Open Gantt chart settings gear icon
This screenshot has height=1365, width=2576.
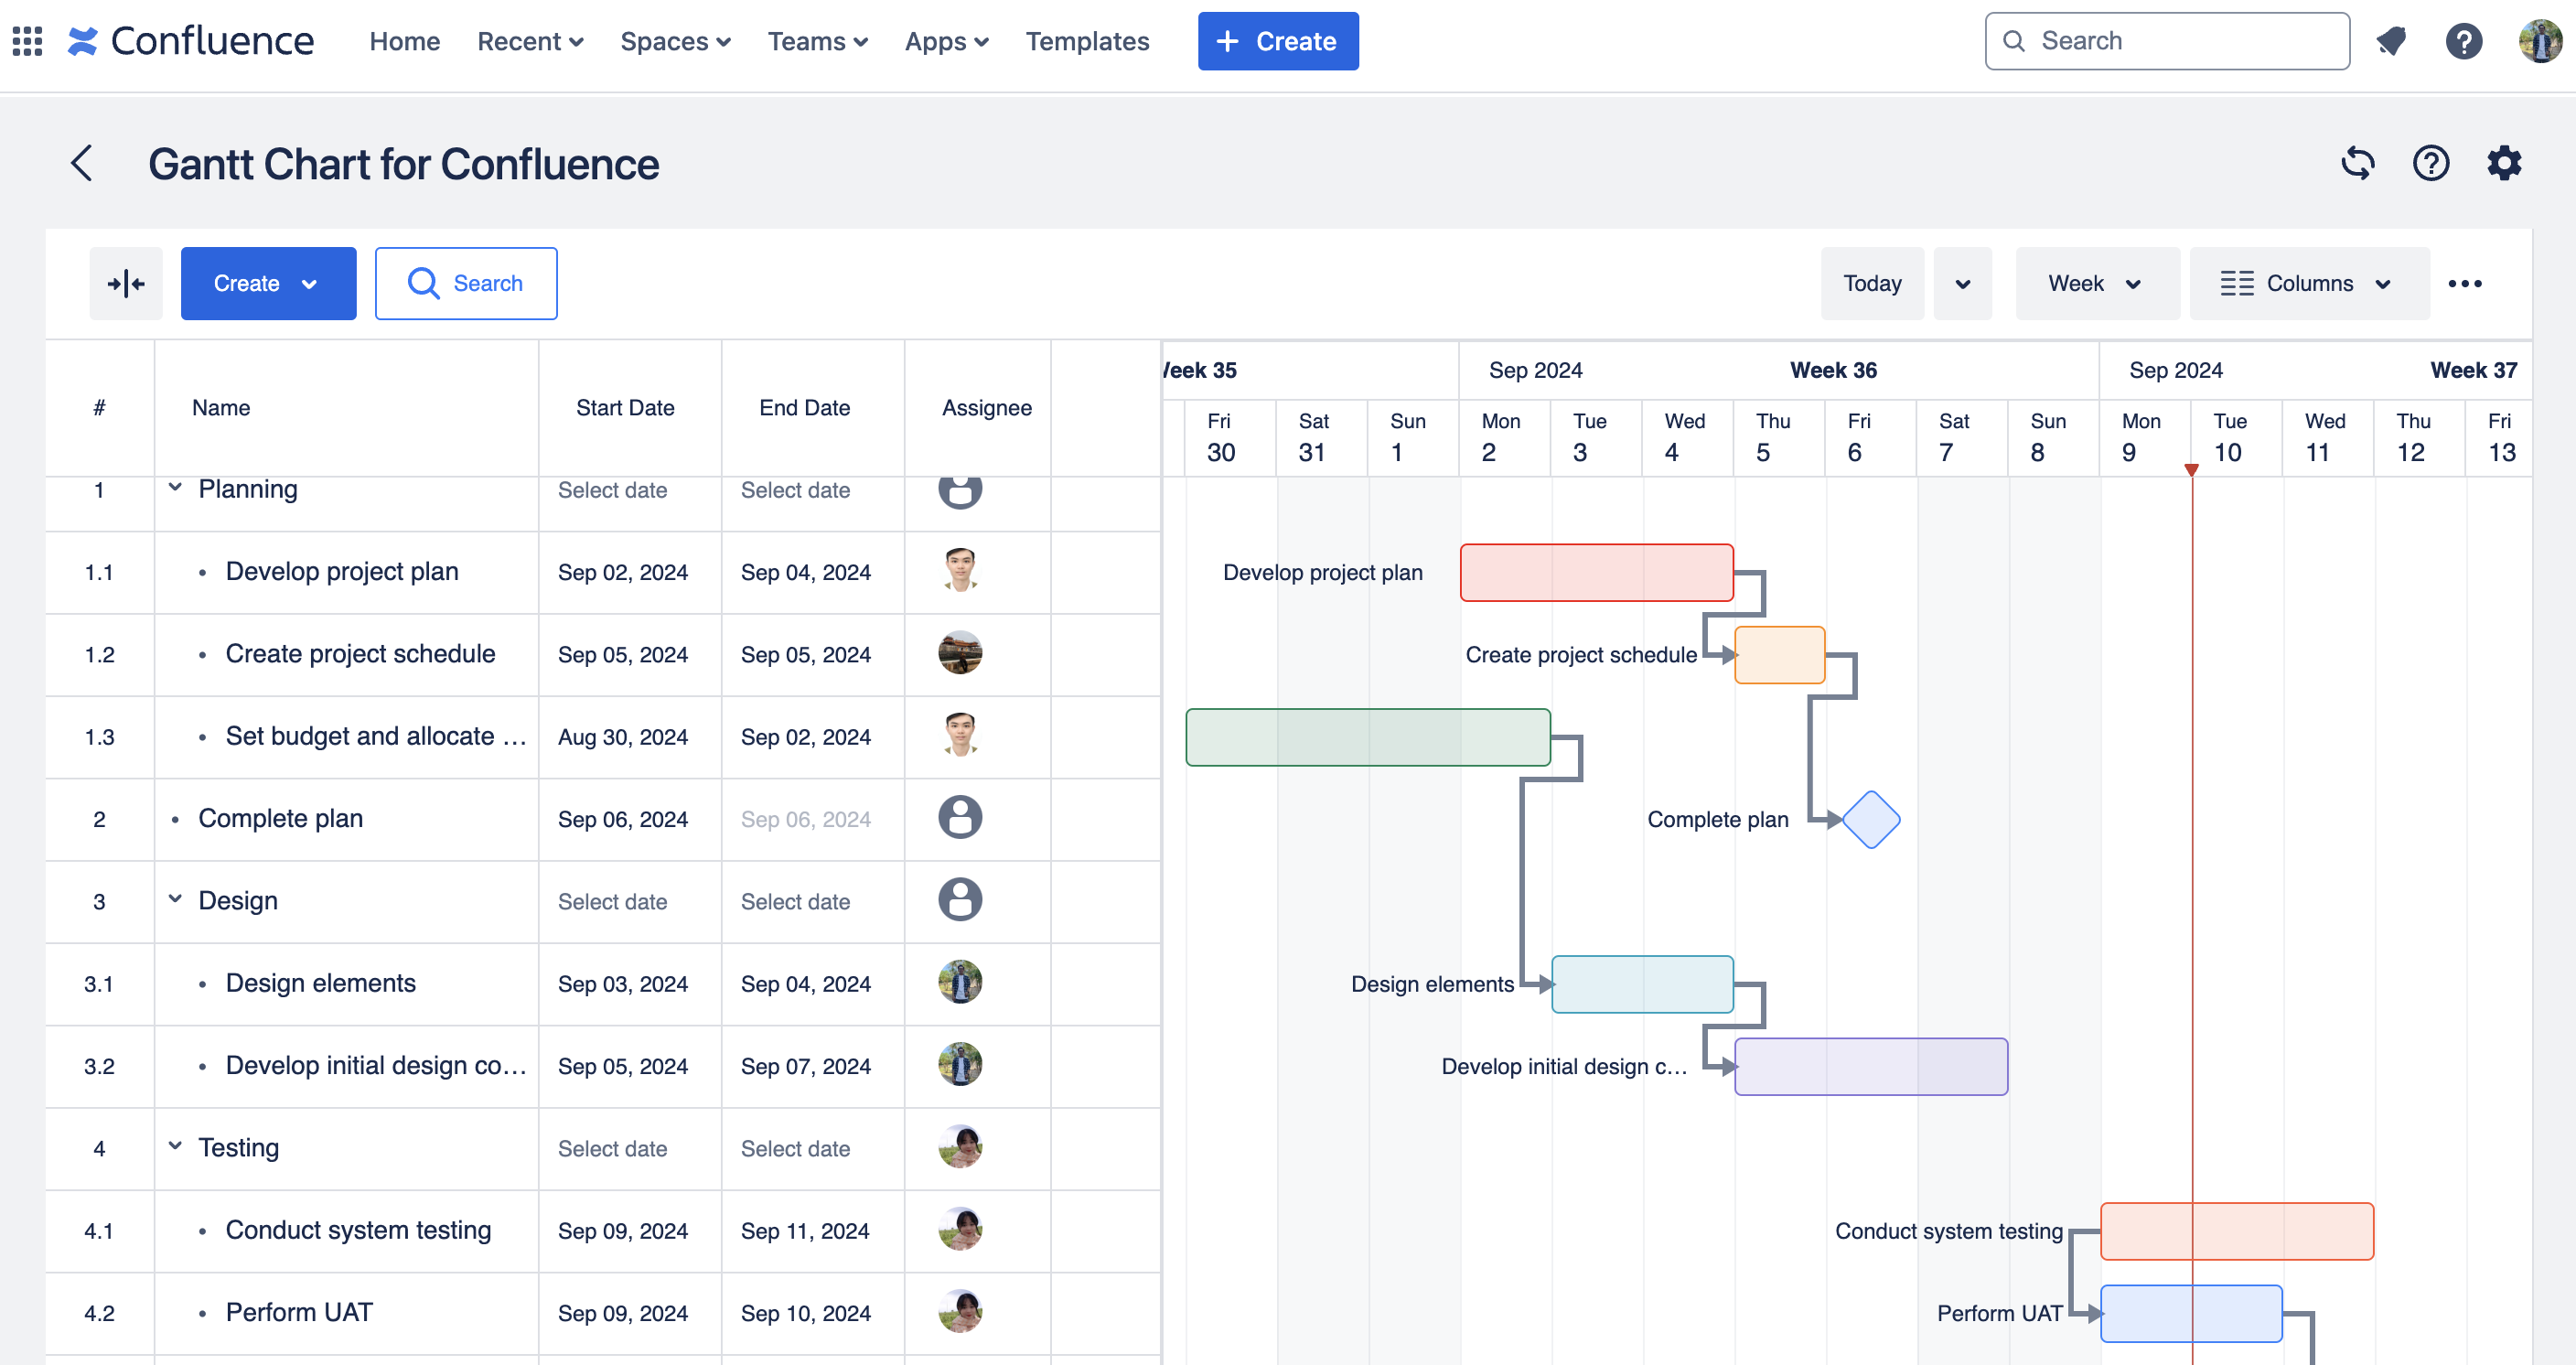coord(2503,163)
